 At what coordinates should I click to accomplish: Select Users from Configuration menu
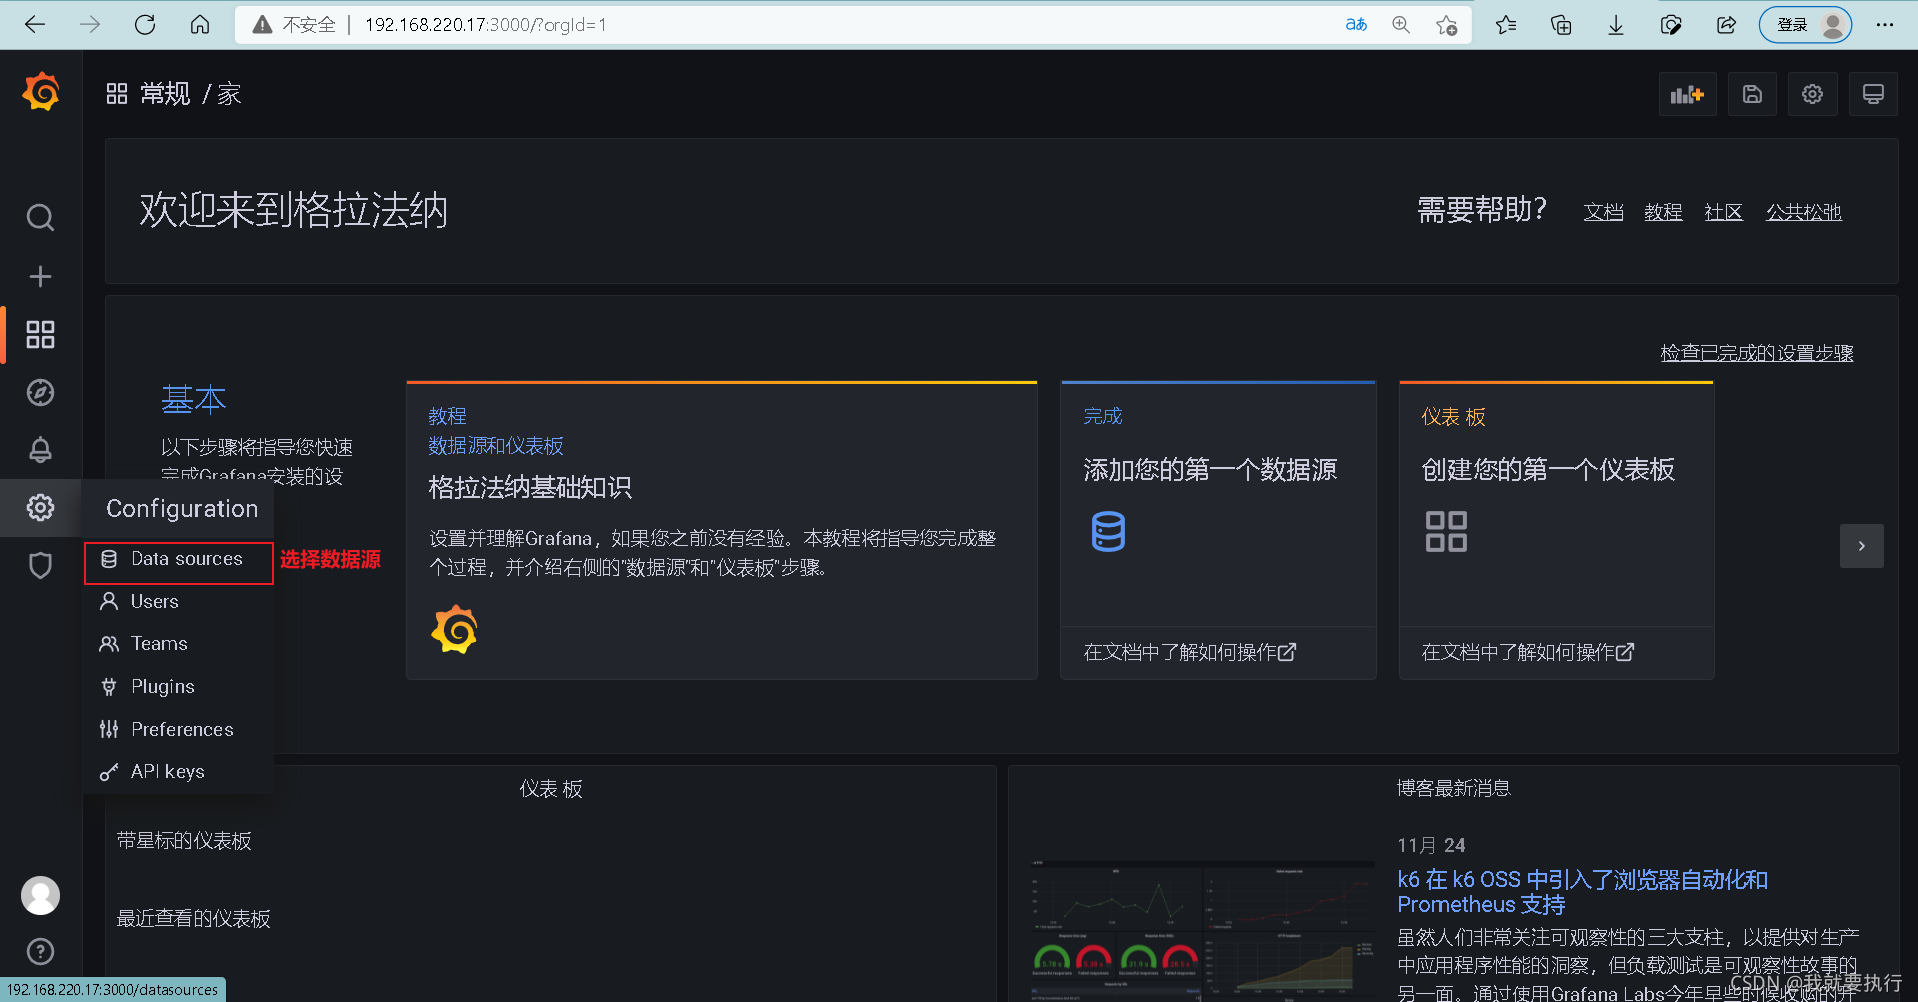[x=178, y=601]
